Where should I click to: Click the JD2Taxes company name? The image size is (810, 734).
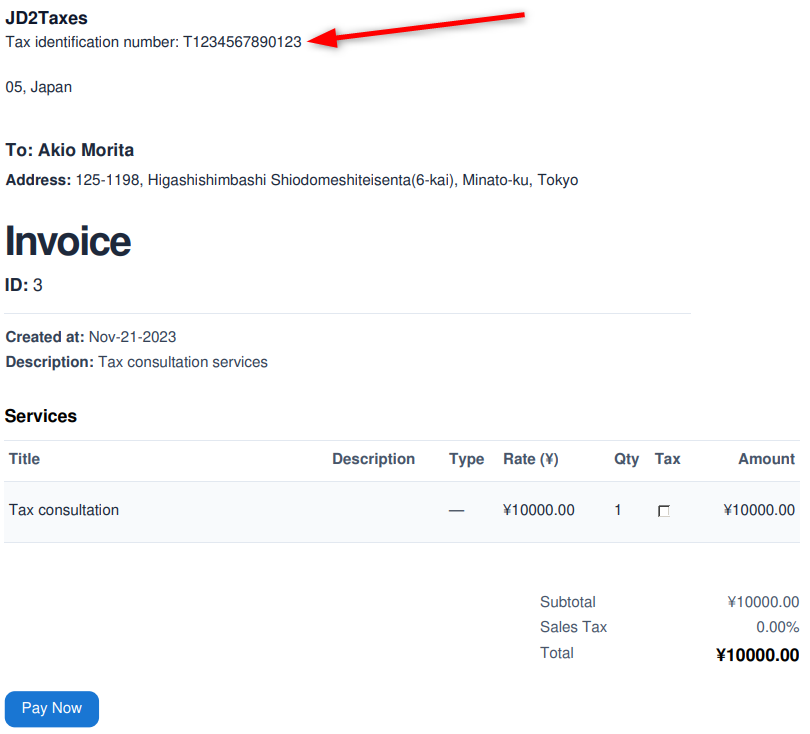pos(46,18)
